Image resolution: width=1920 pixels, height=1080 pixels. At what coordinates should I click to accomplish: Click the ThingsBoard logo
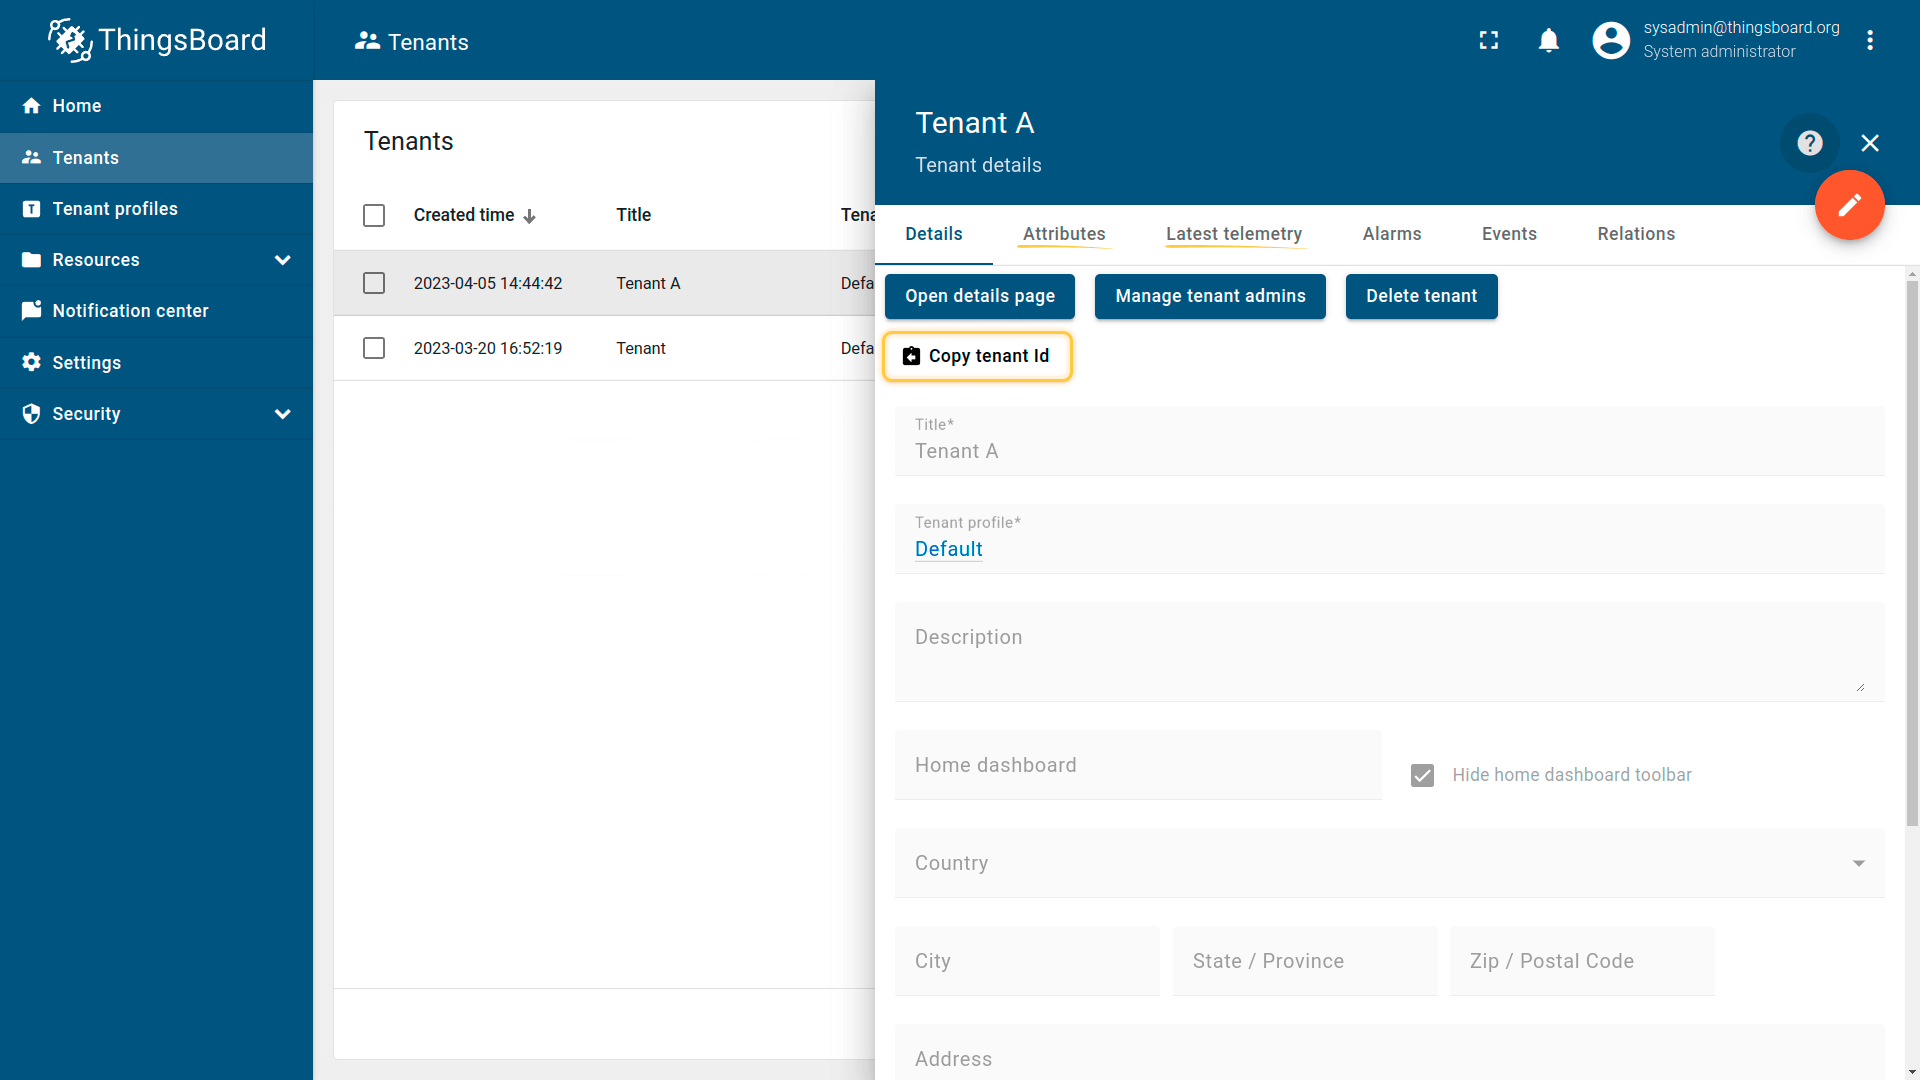157,40
